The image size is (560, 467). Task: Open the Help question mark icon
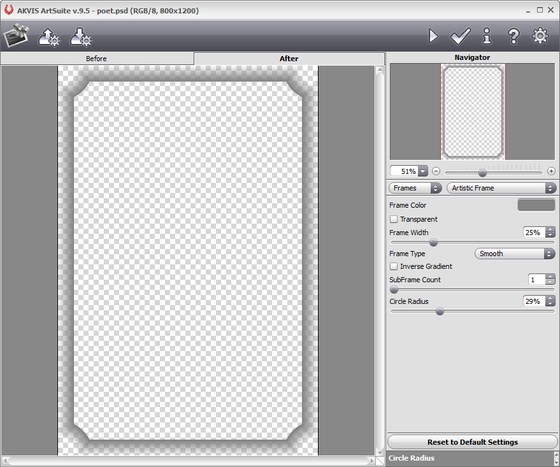[x=514, y=36]
